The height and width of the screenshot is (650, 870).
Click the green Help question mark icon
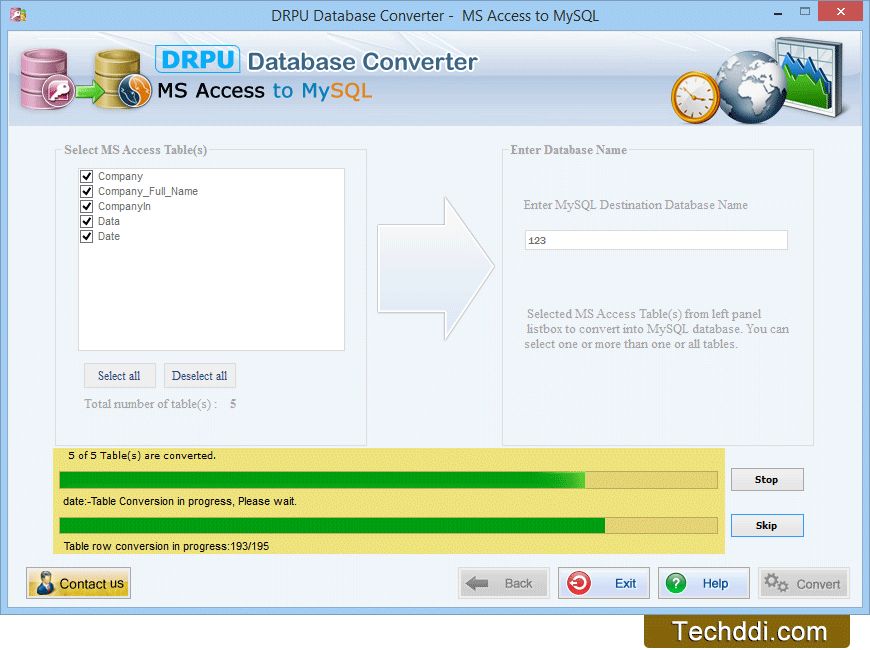[677, 584]
